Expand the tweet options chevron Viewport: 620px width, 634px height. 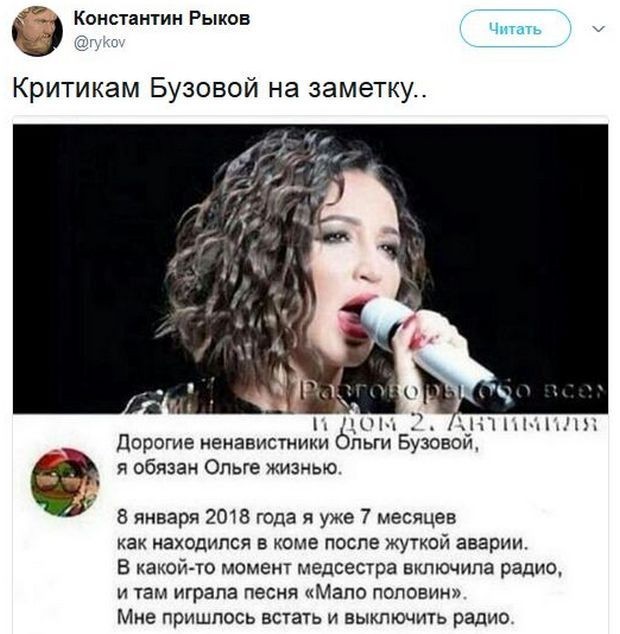click(599, 29)
